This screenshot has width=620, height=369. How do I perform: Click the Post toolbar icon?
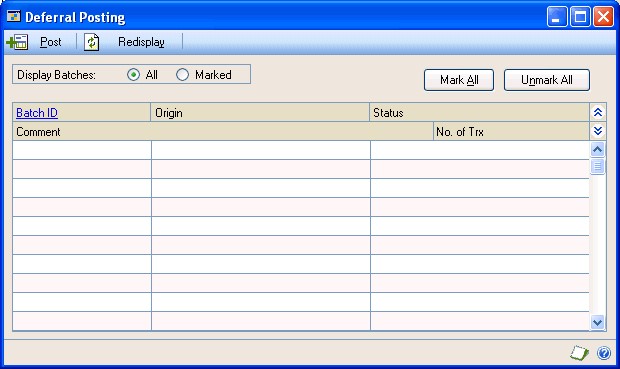pyautogui.click(x=17, y=42)
